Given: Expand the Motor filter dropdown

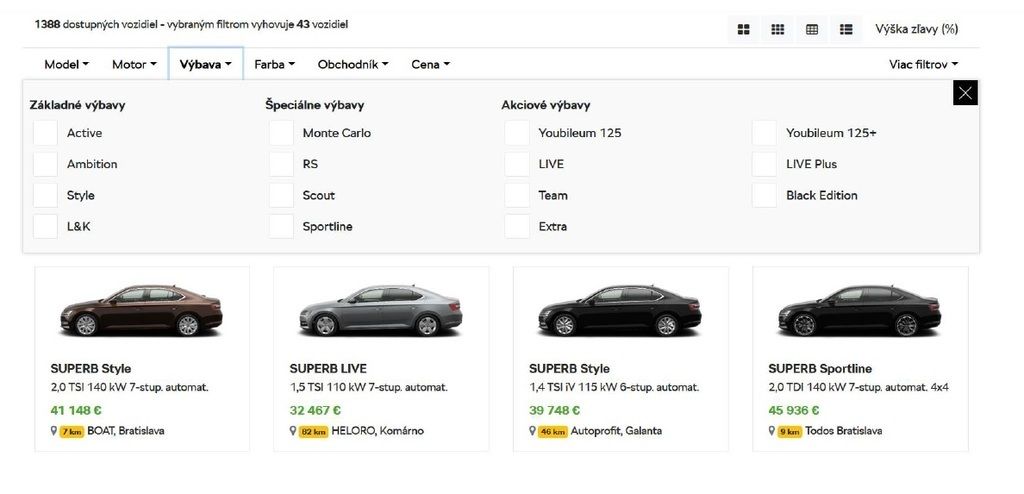Looking at the screenshot, I should [134, 64].
